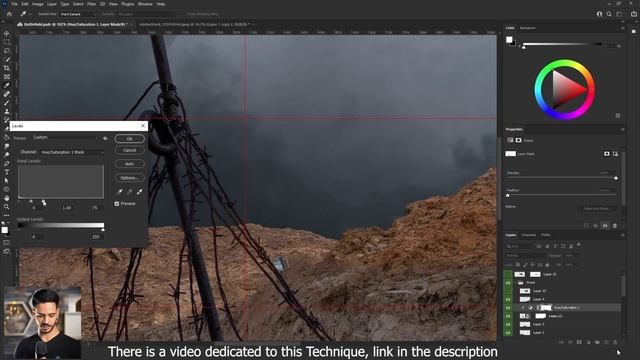
Task: Delete the mask using Properties trash icon
Action: coord(615,225)
